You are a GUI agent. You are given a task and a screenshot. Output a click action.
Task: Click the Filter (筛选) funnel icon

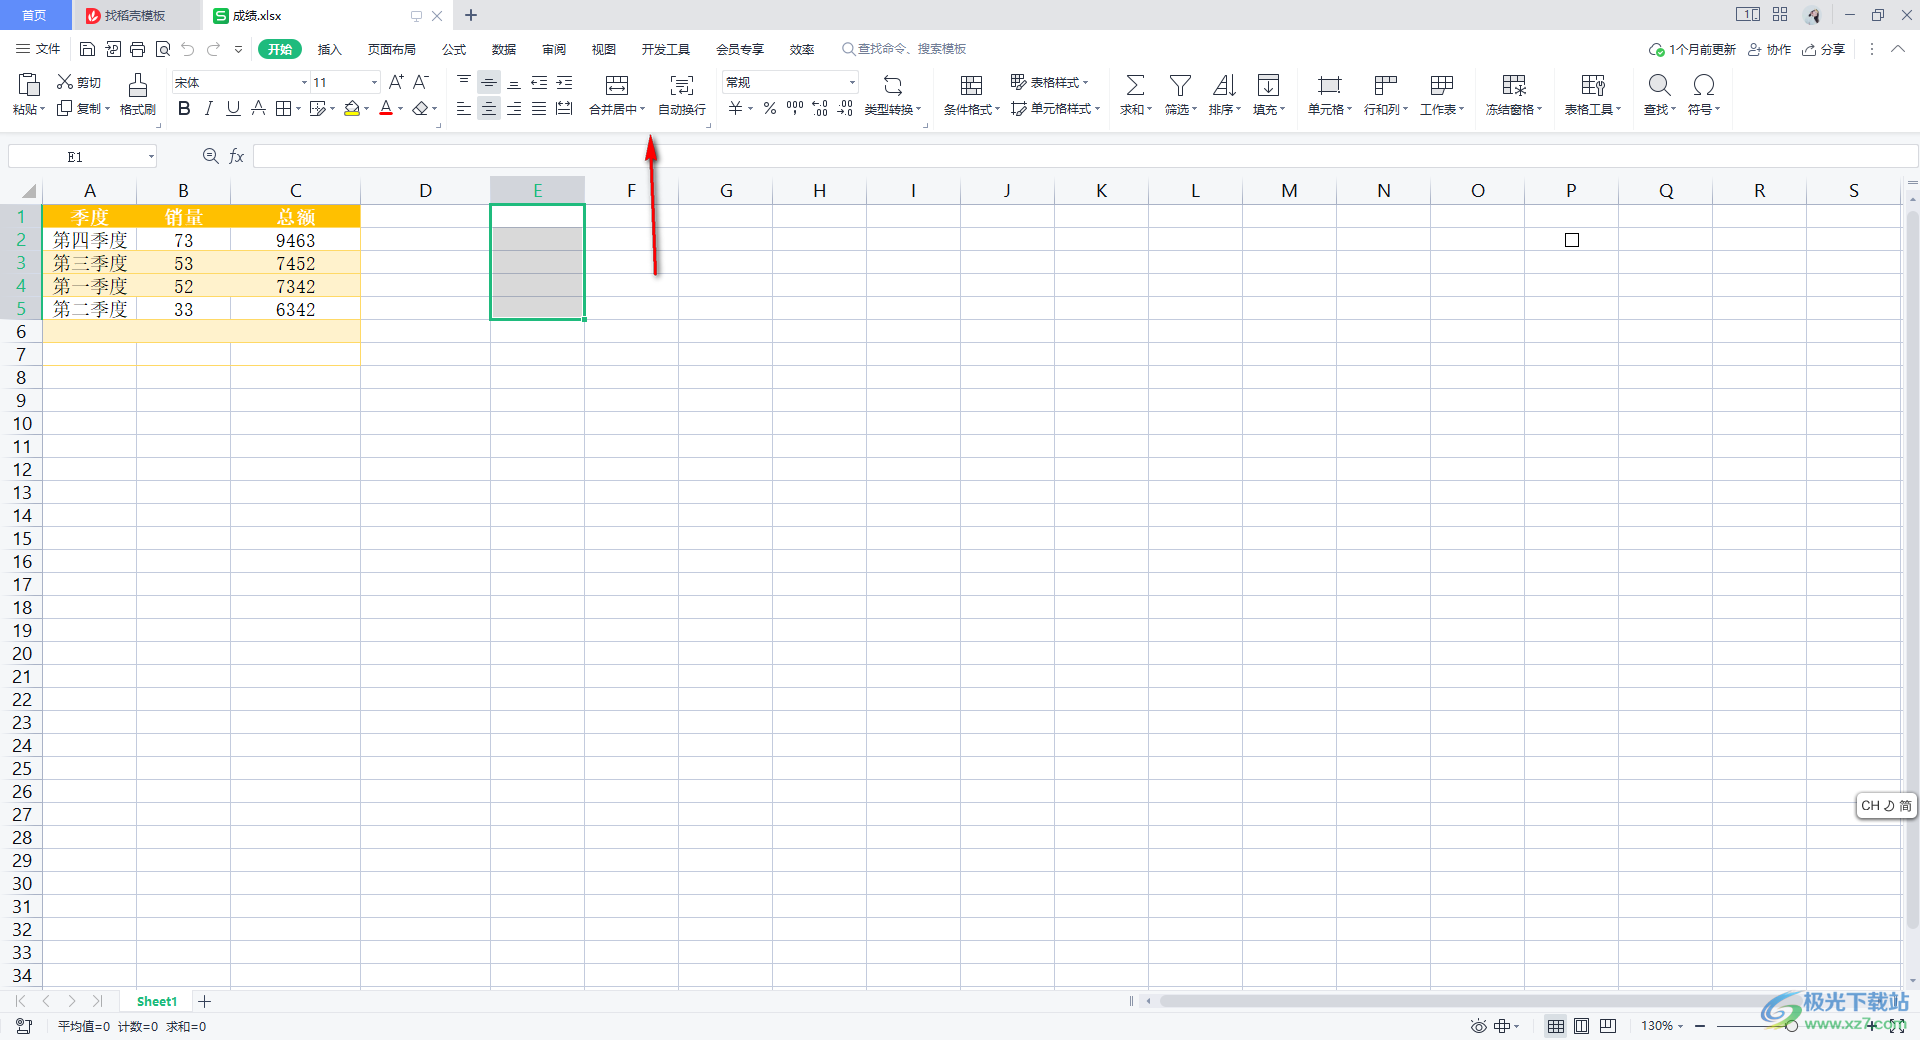[x=1180, y=85]
